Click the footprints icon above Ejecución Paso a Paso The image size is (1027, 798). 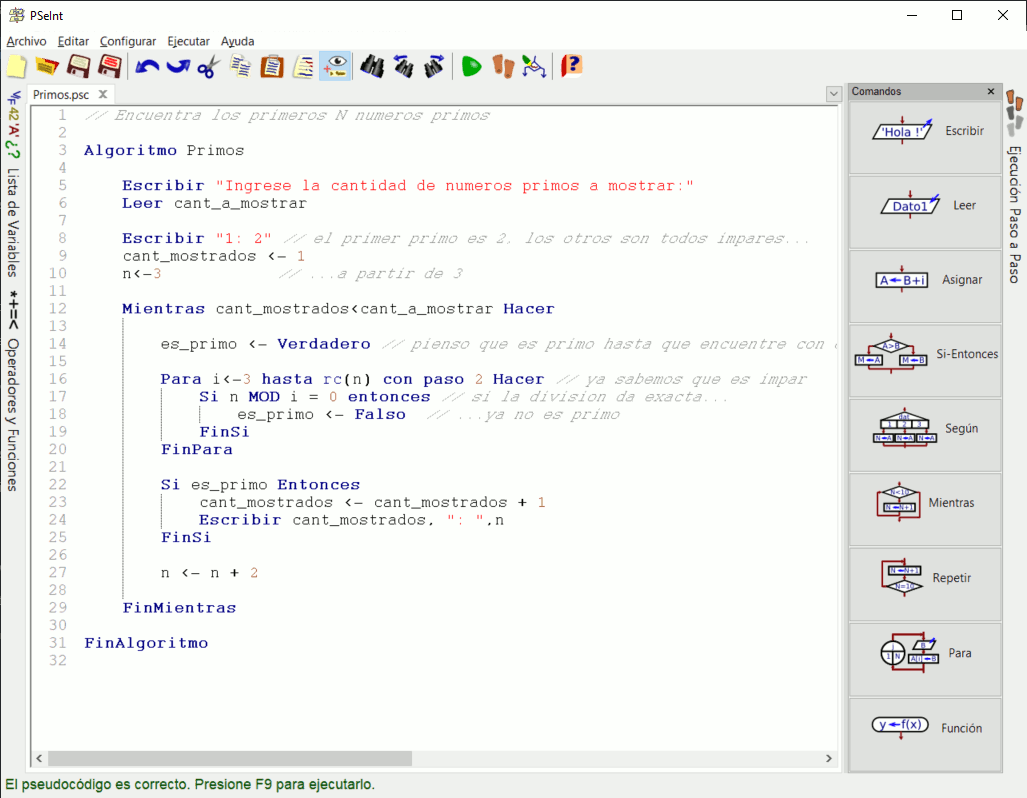pos(1014,114)
